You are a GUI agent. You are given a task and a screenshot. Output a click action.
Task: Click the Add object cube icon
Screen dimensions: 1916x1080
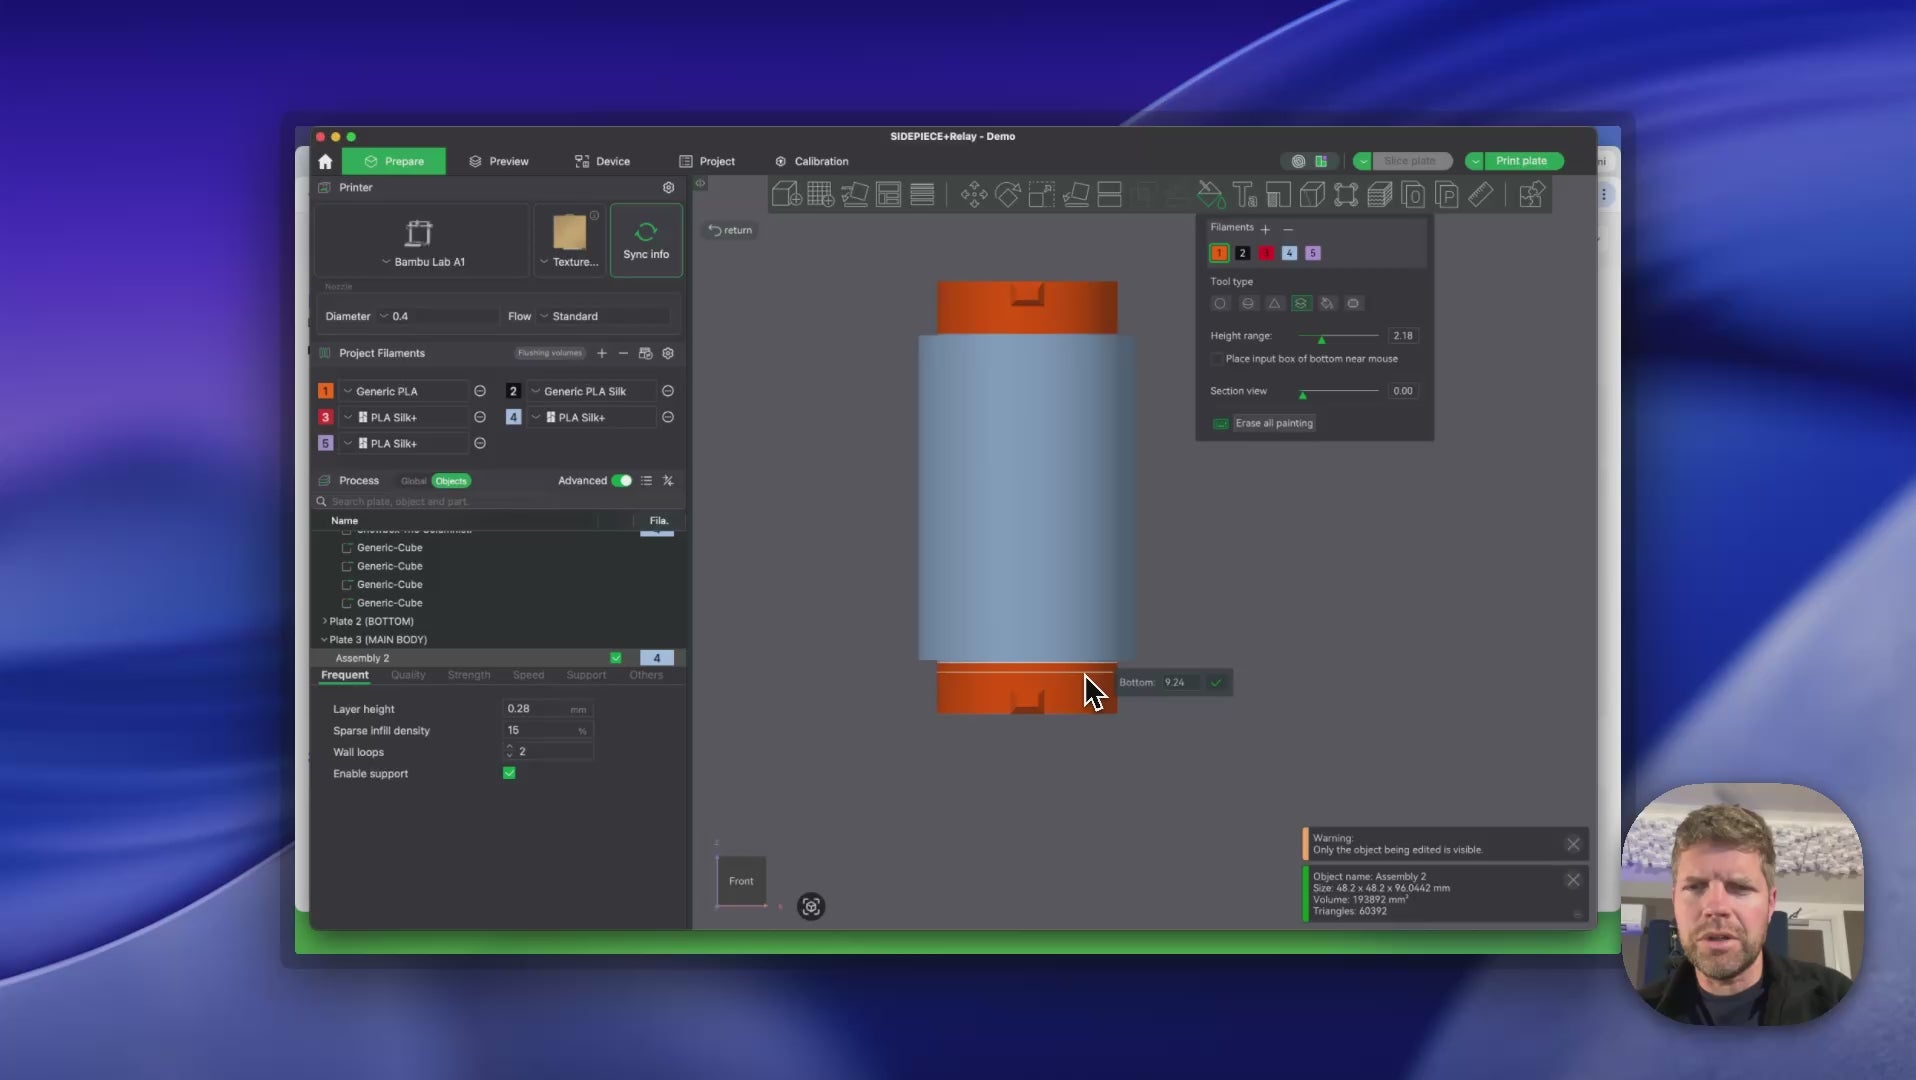[786, 195]
